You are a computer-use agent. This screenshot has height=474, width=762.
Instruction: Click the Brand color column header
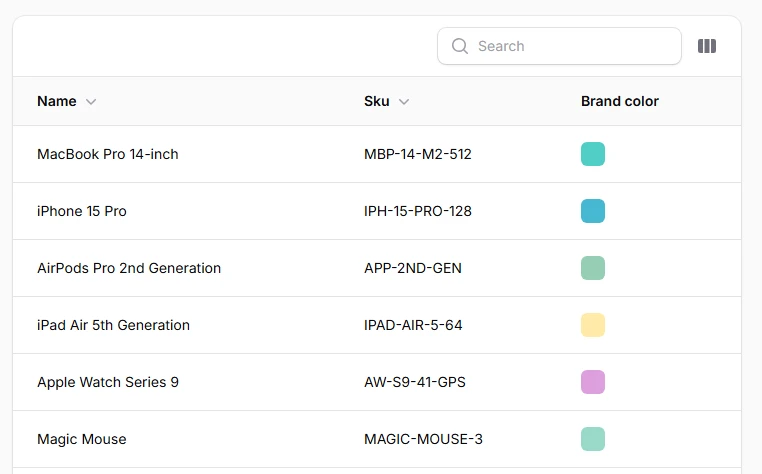coord(620,101)
